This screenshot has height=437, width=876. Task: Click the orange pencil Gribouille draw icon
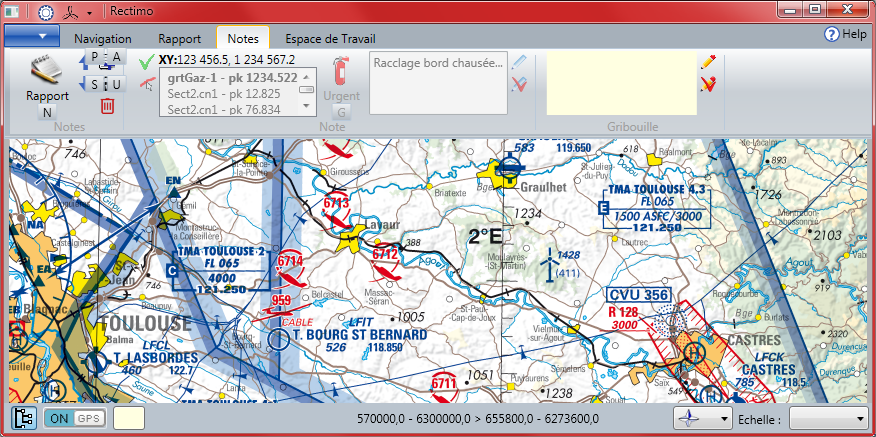708,61
